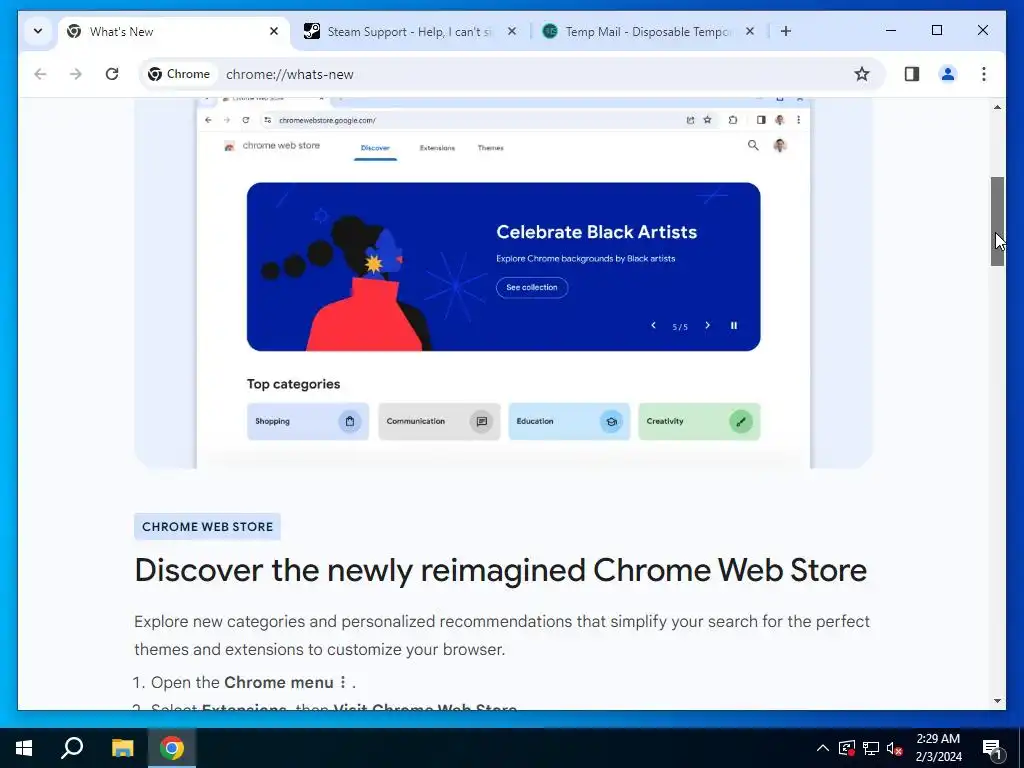The image size is (1024, 768).
Task: Close the Temp Mail tab
Action: 750,31
